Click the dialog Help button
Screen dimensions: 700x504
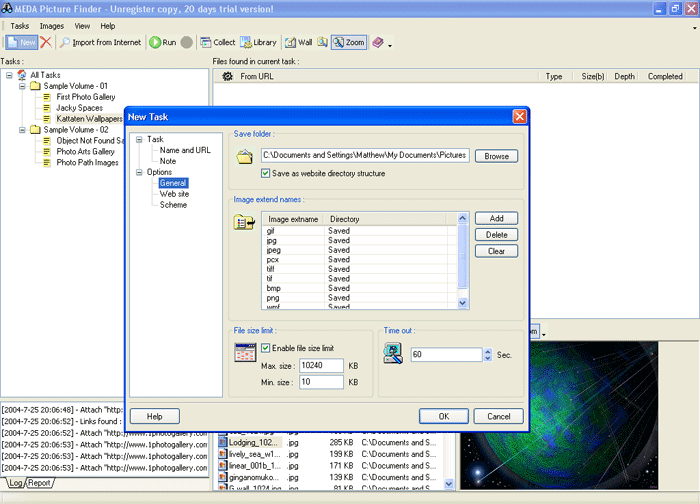pos(154,417)
